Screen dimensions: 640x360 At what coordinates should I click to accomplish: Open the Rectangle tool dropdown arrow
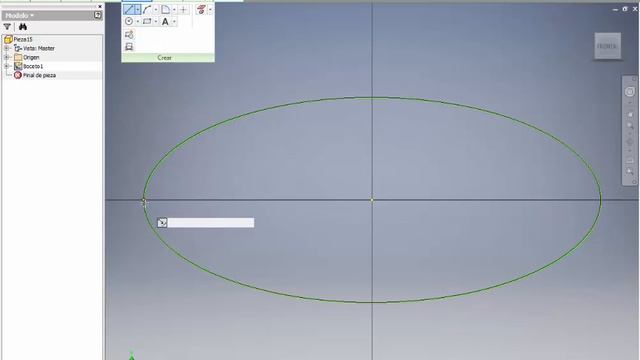point(156,21)
